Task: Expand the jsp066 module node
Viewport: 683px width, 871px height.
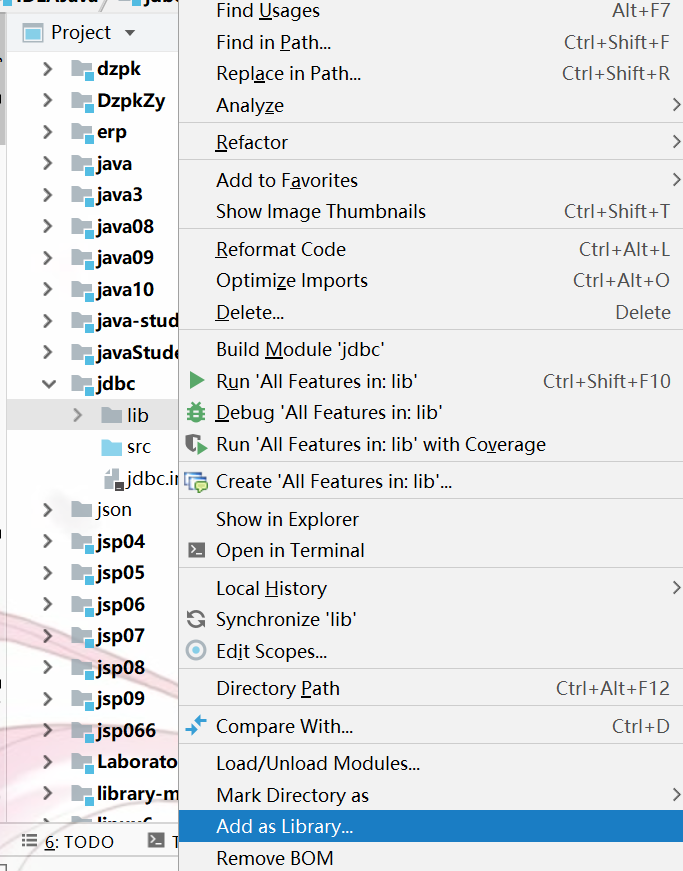Action: pyautogui.click(x=48, y=730)
